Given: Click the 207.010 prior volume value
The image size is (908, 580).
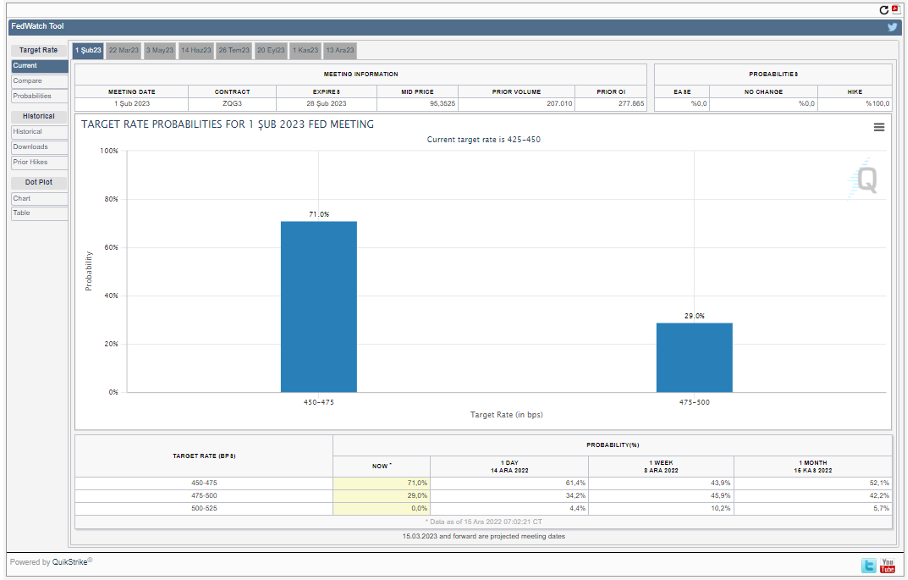Looking at the screenshot, I should 559,104.
